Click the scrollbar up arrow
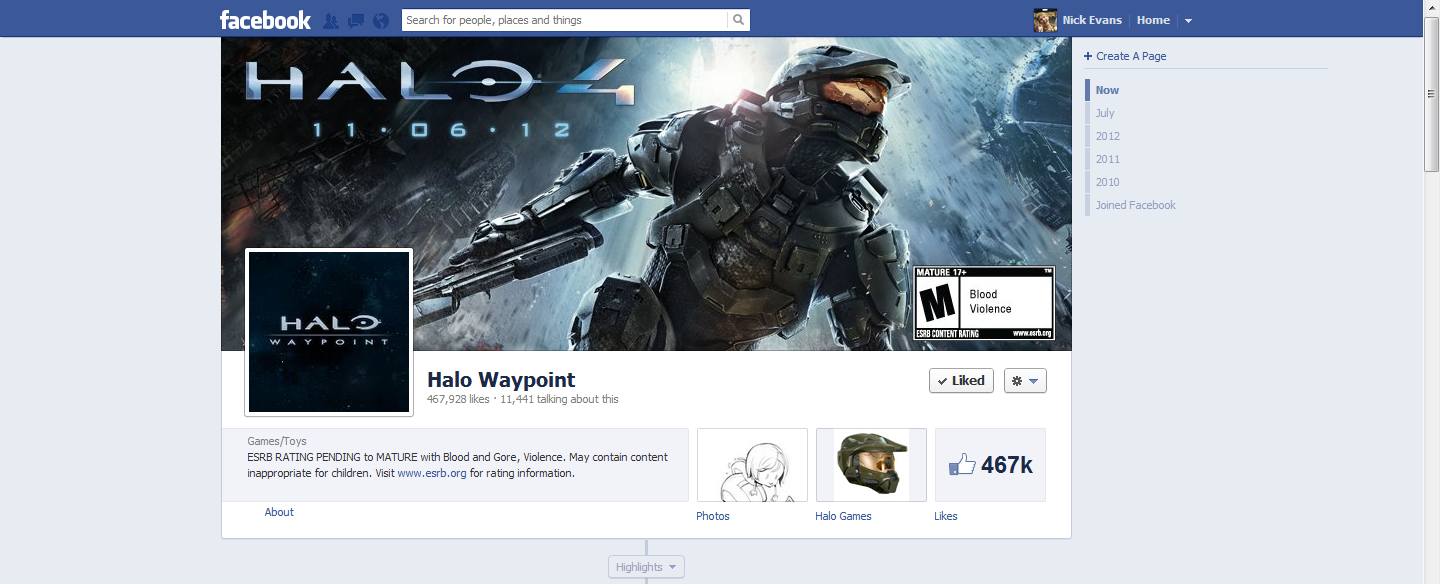The width and height of the screenshot is (1440, 584). click(x=1431, y=8)
